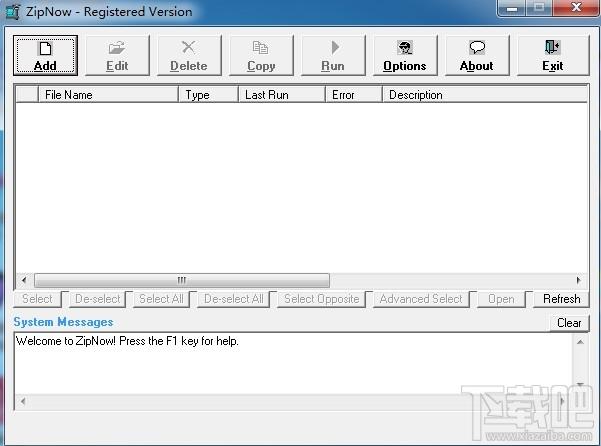Click the blank first column header
Image resolution: width=601 pixels, height=446 pixels.
coord(27,94)
